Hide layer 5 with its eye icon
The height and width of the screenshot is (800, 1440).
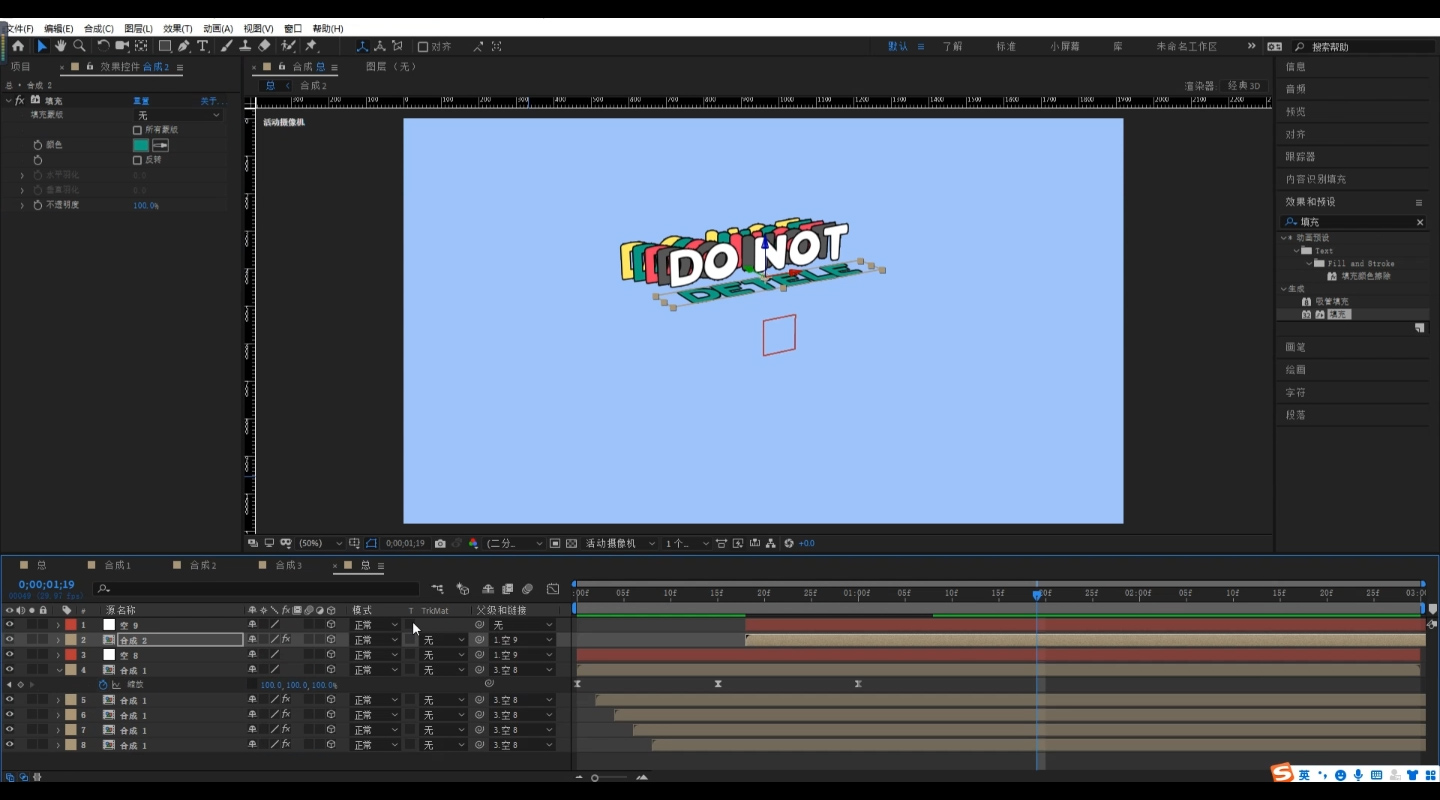click(x=10, y=700)
